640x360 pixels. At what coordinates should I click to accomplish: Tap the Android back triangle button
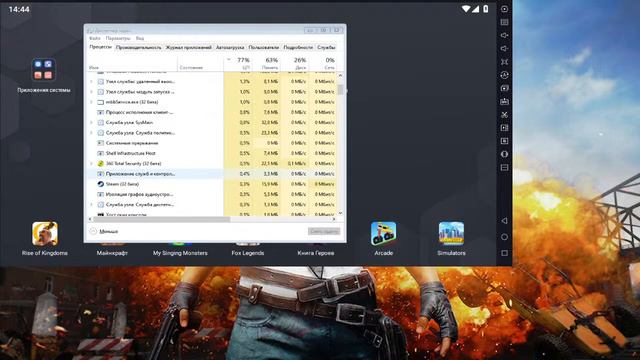point(504,221)
